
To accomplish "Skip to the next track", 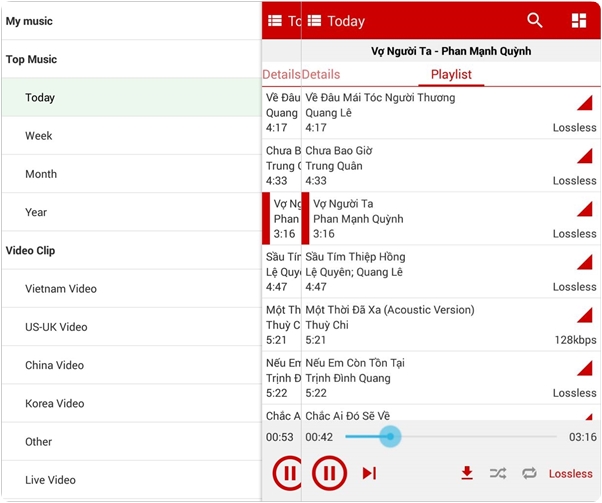I will pos(369,473).
